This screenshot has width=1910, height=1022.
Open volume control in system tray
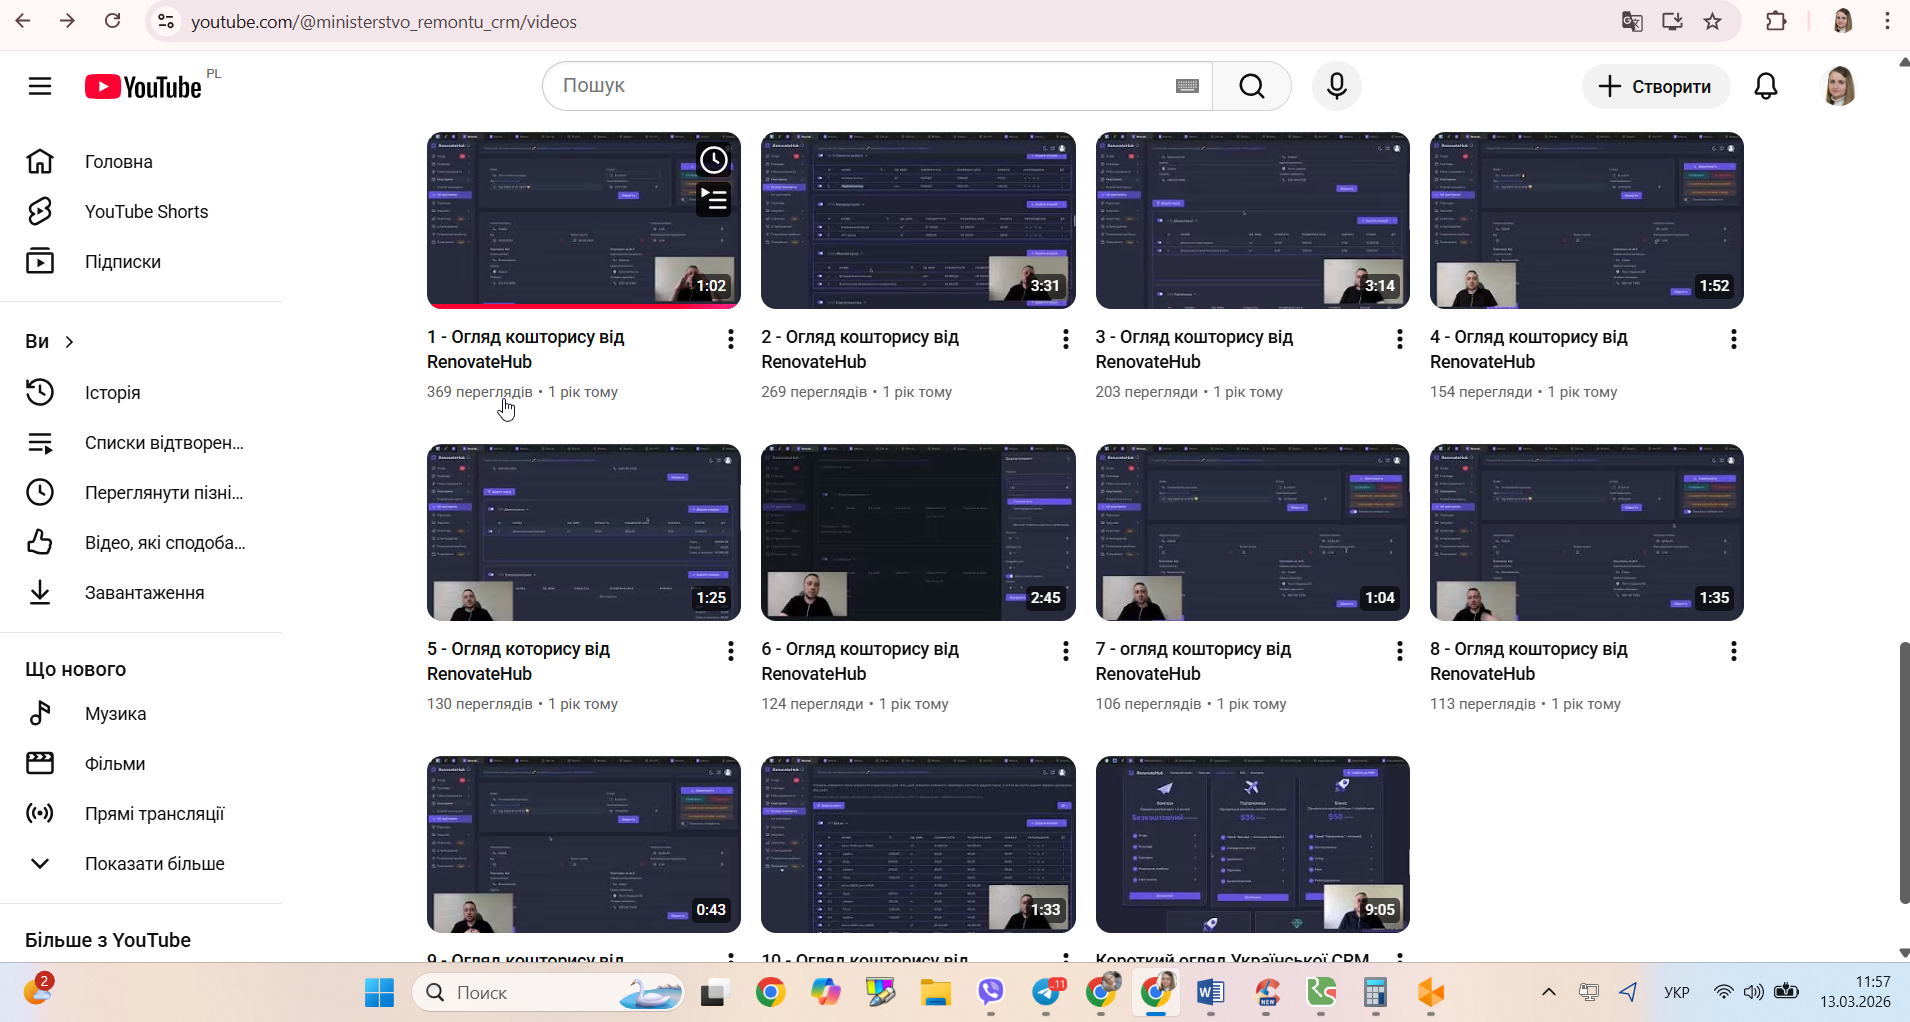pyautogui.click(x=1754, y=992)
